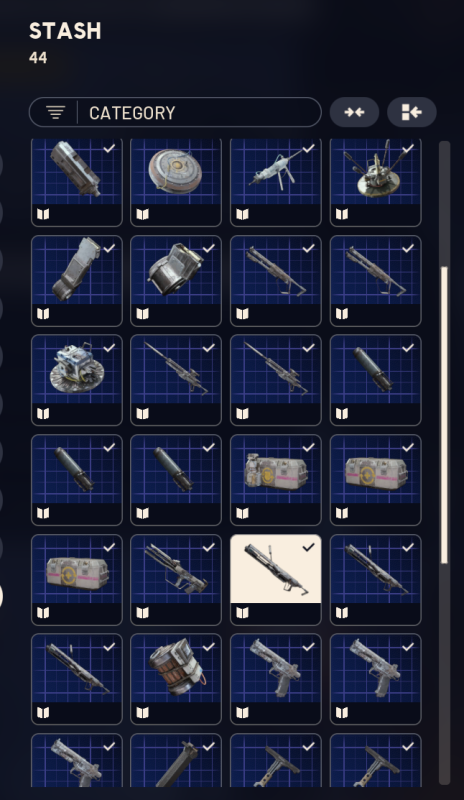This screenshot has height=800, width=464.
Task: Click the filter lines icon beside CATEGORY
Action: coord(55,112)
